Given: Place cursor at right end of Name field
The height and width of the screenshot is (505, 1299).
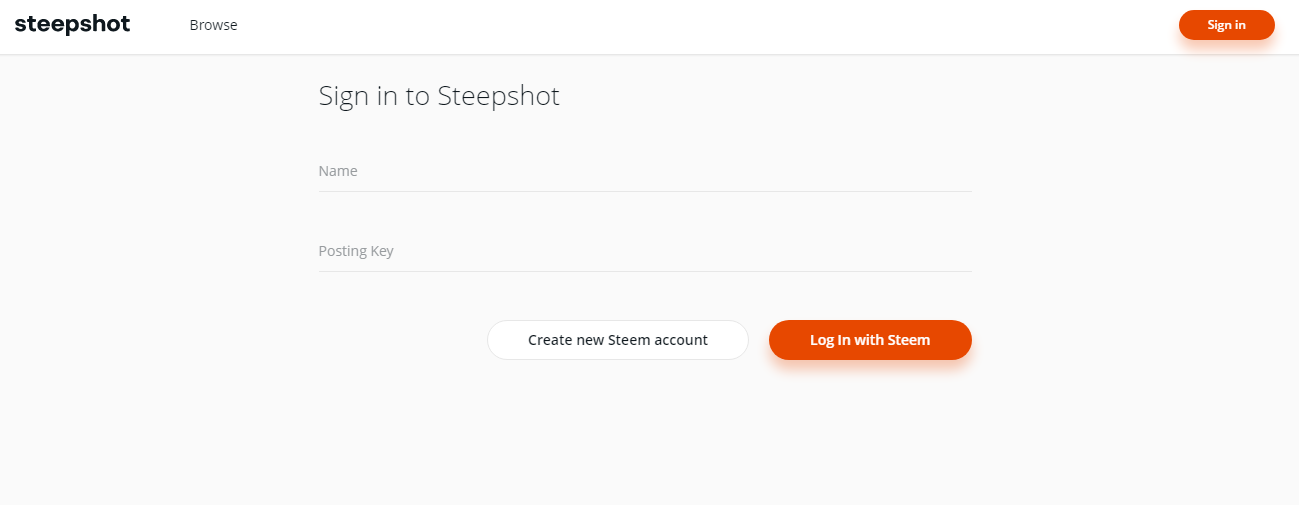Looking at the screenshot, I should click(x=960, y=171).
